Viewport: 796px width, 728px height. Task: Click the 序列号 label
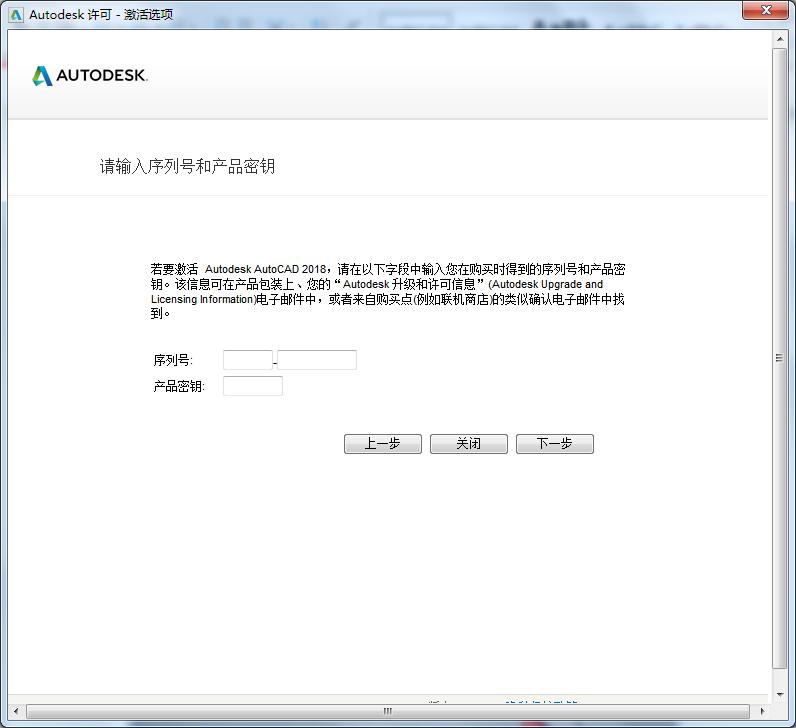(x=173, y=360)
